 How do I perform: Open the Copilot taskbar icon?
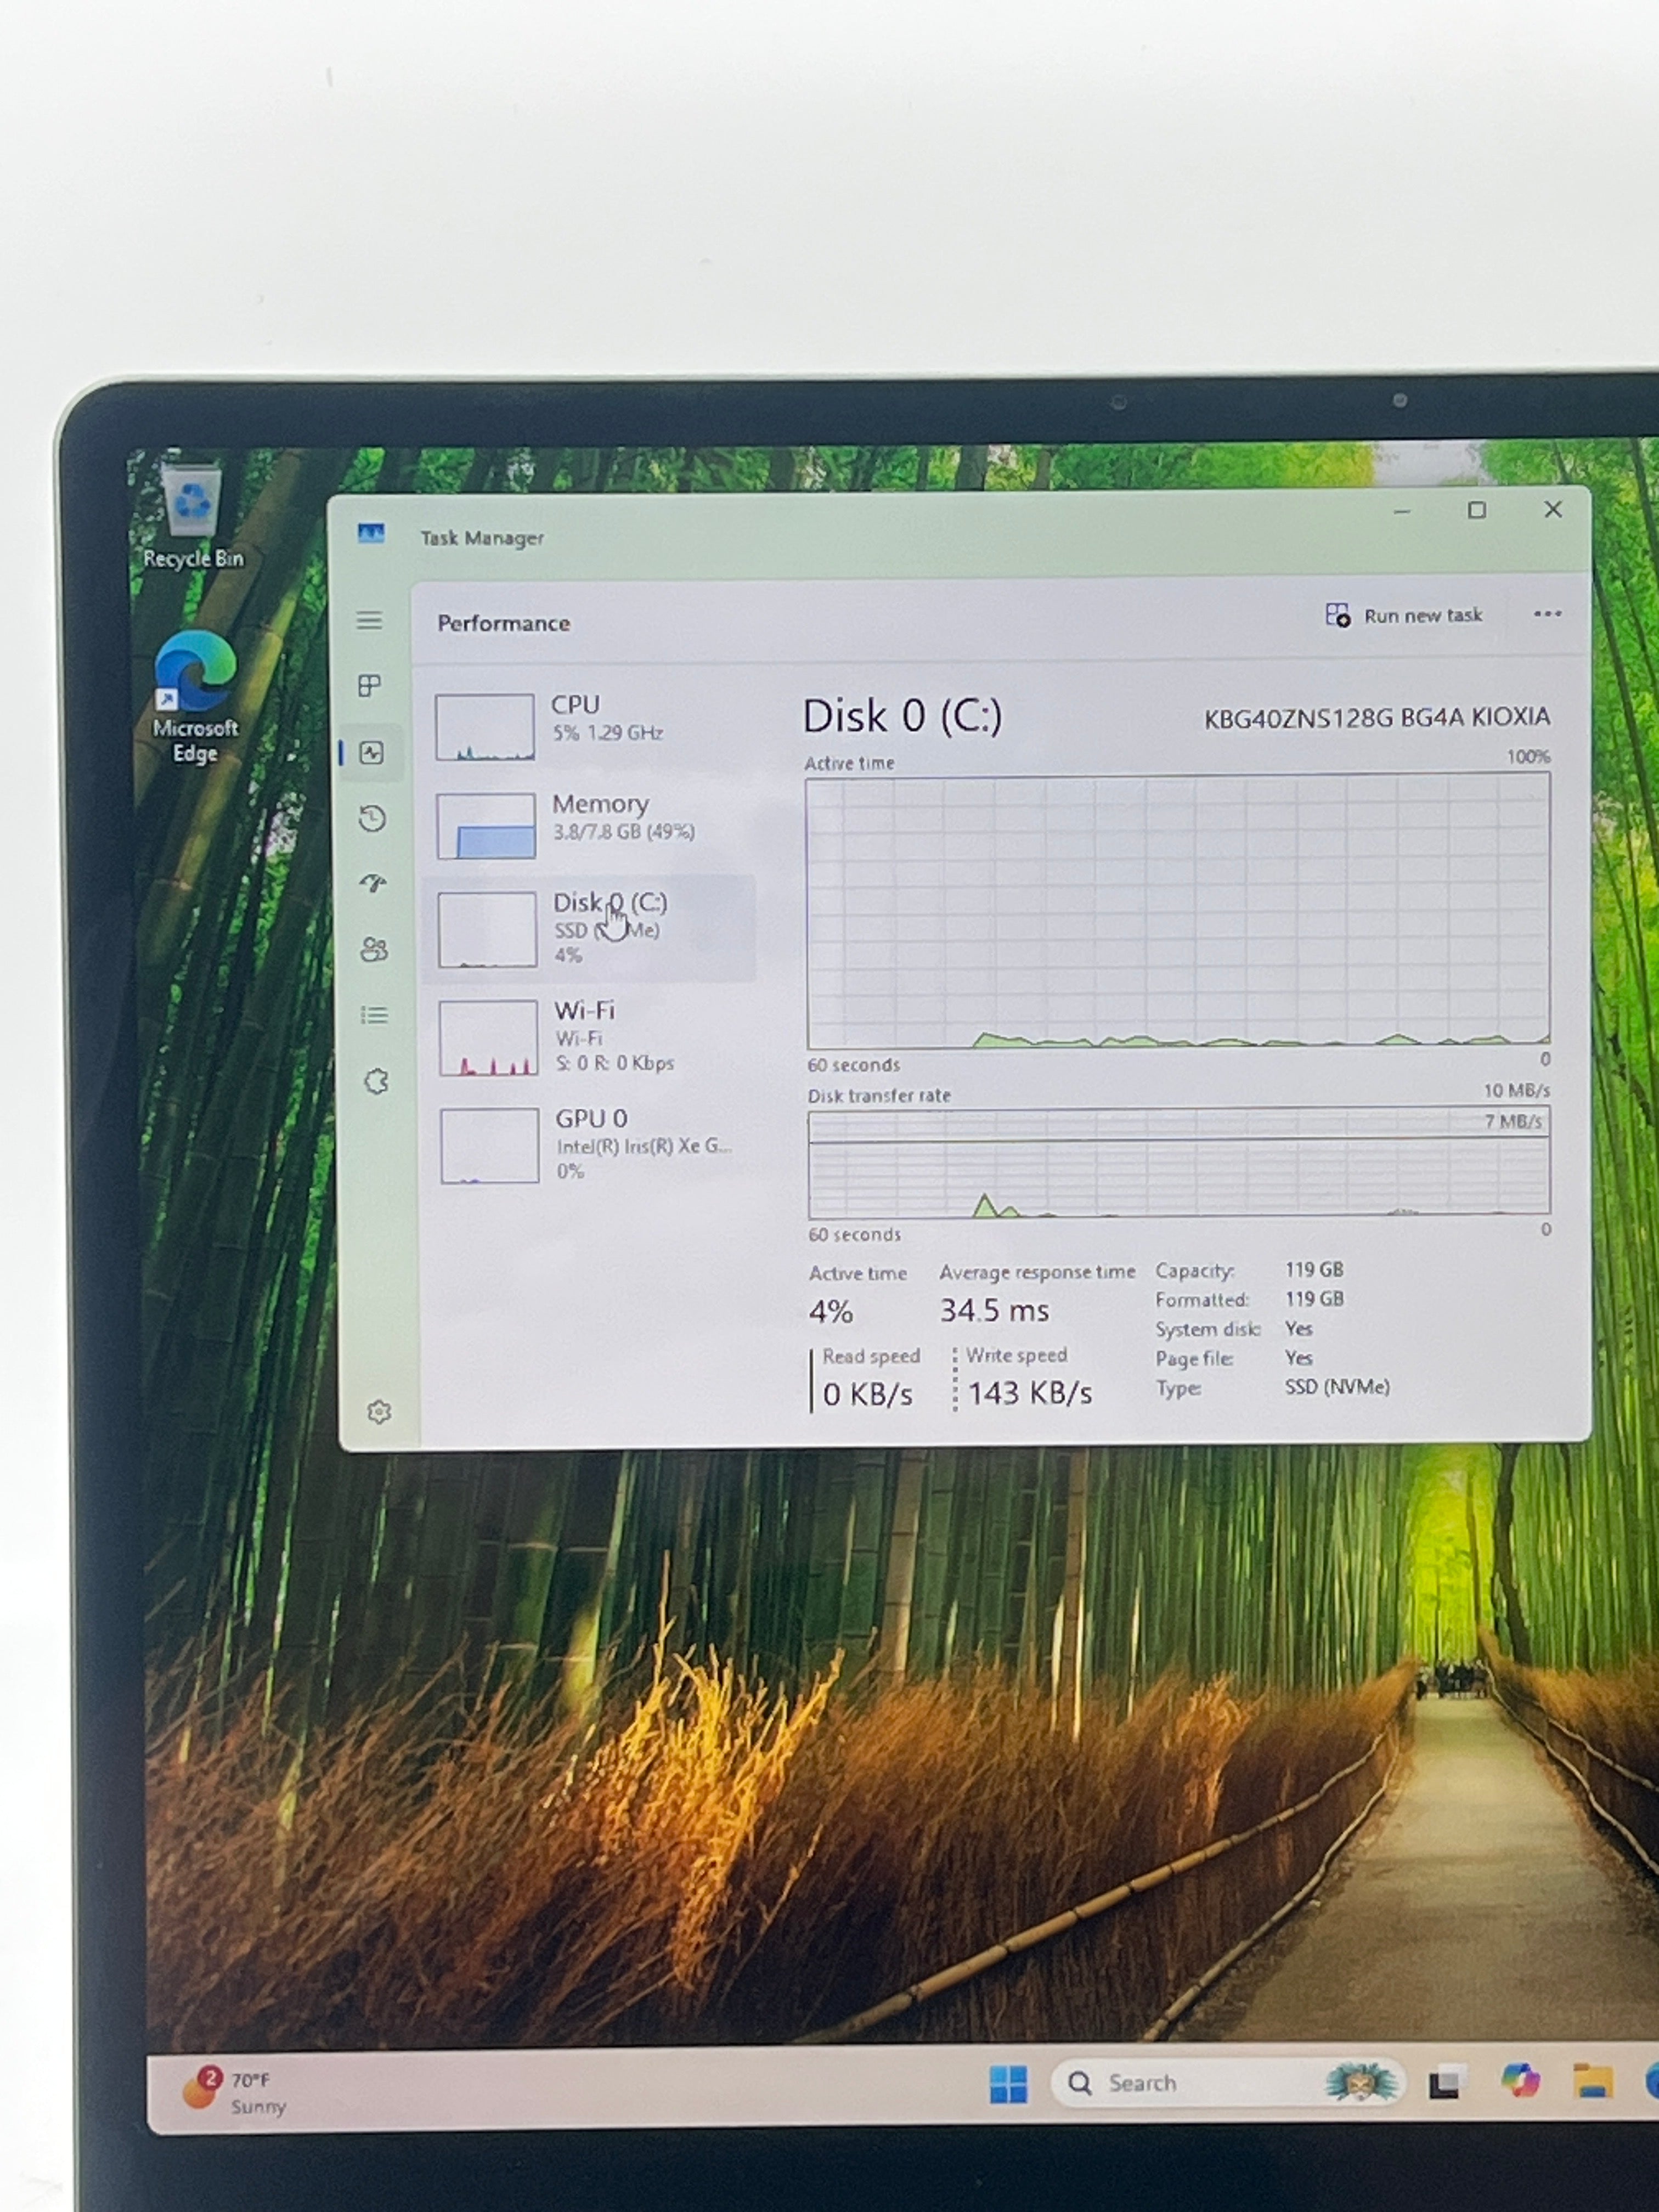coord(1520,2081)
